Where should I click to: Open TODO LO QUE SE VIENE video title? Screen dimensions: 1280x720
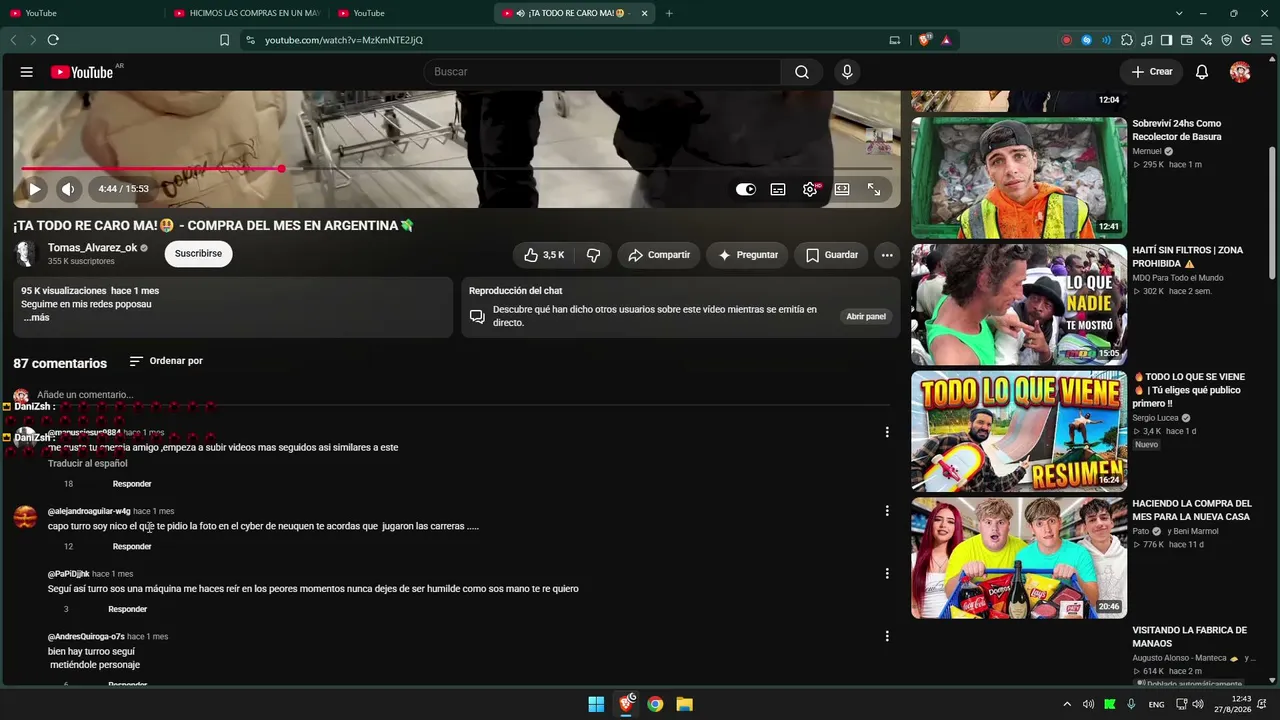(1189, 390)
